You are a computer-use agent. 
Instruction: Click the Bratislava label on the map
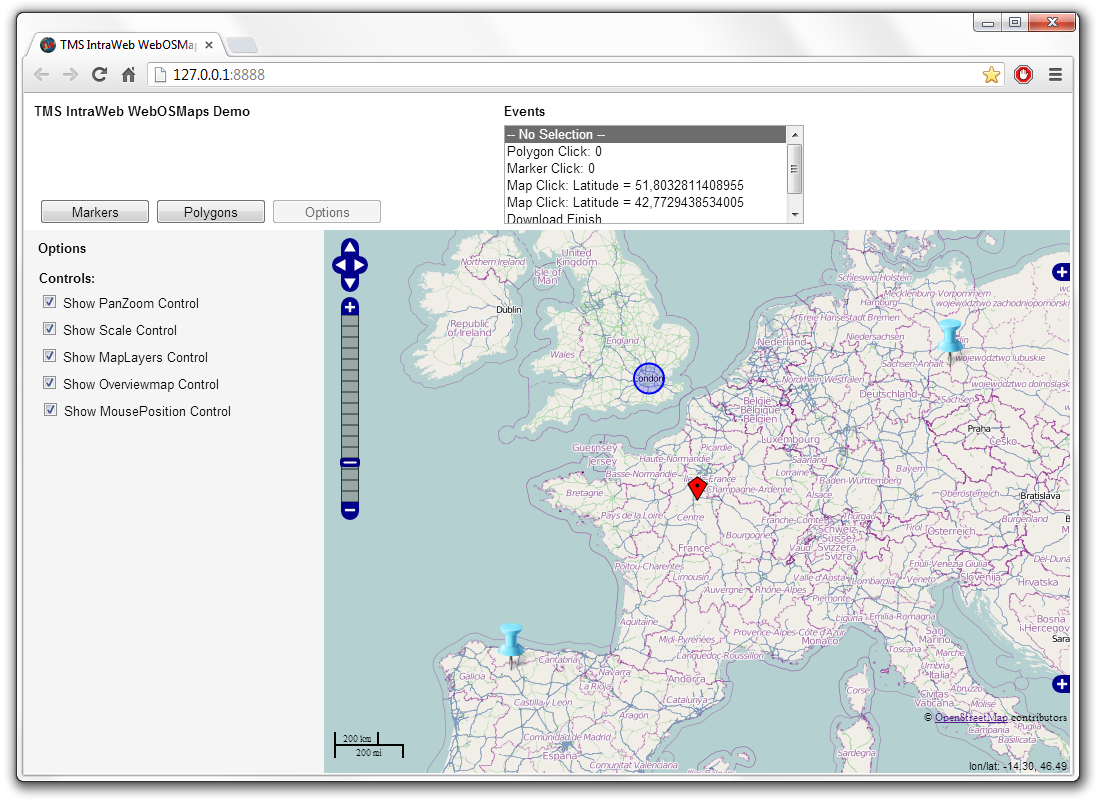1040,496
